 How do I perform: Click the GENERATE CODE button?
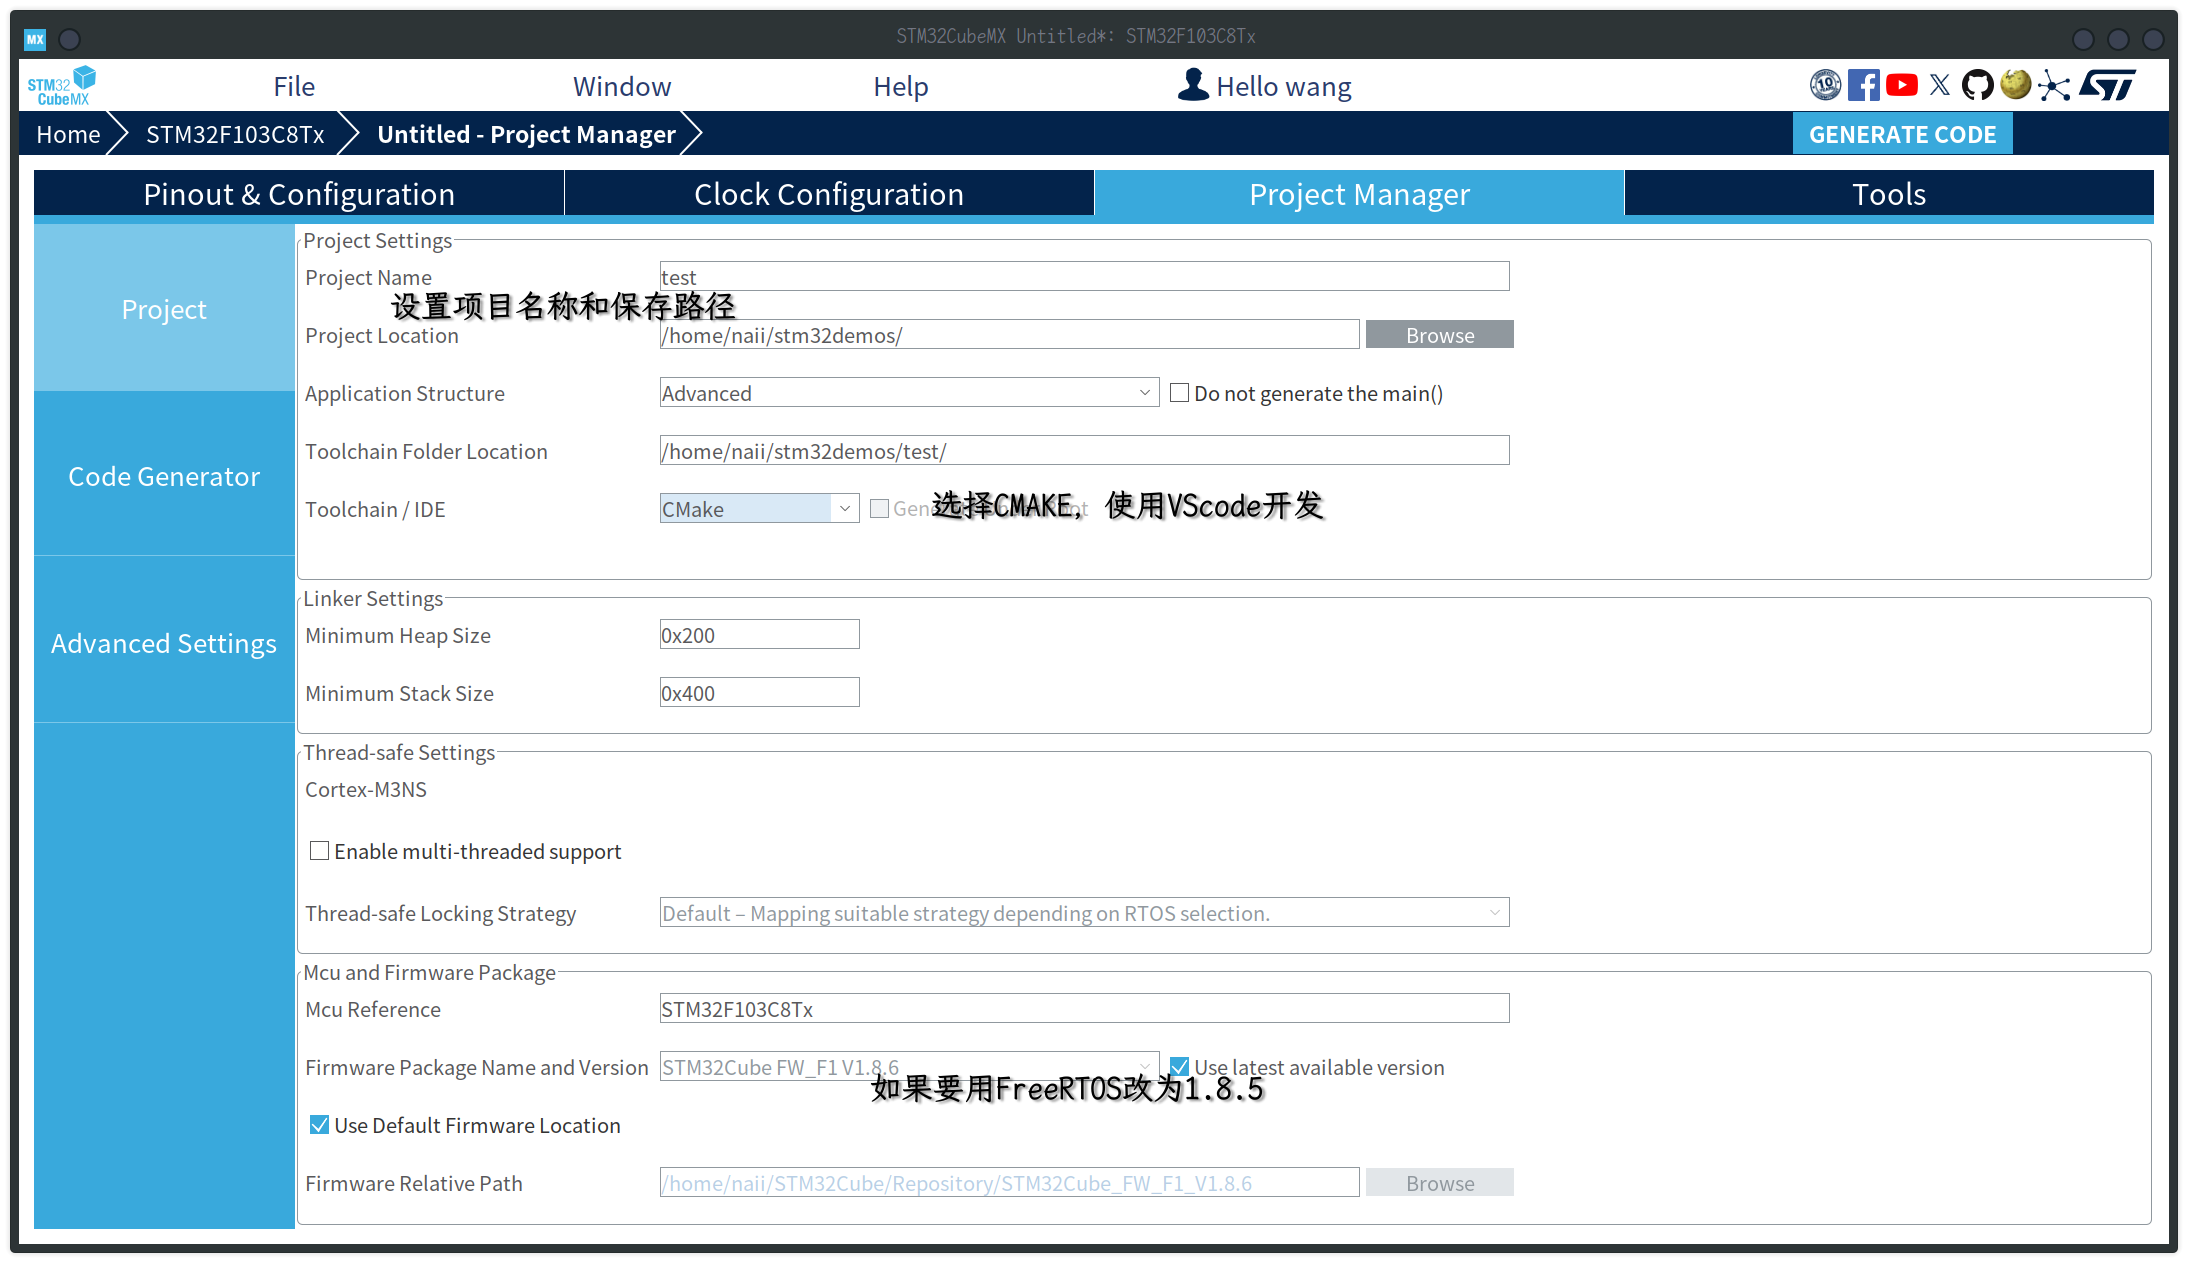[1902, 134]
